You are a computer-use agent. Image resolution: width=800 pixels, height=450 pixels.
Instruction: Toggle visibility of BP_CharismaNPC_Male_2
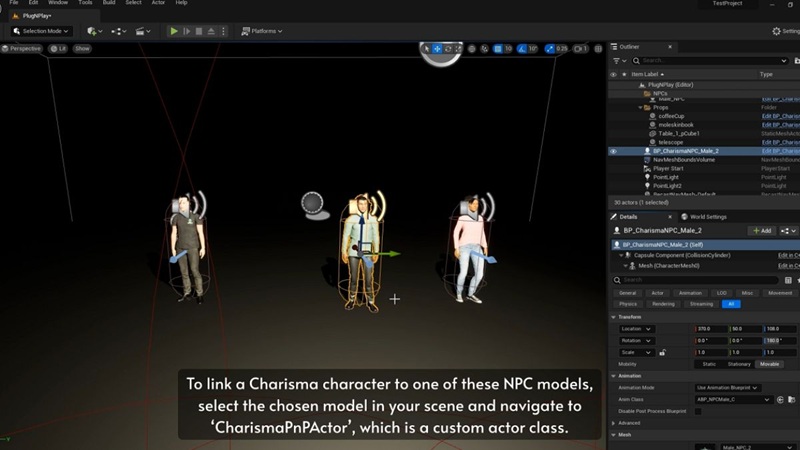[x=614, y=151]
